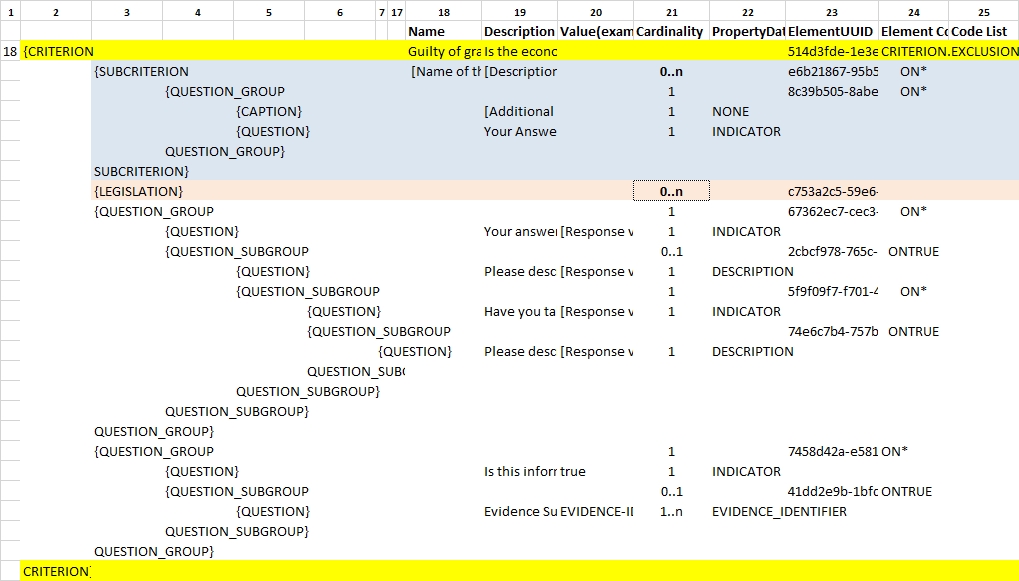
Task: Click the 1..n cardinality cell
Action: 671,511
